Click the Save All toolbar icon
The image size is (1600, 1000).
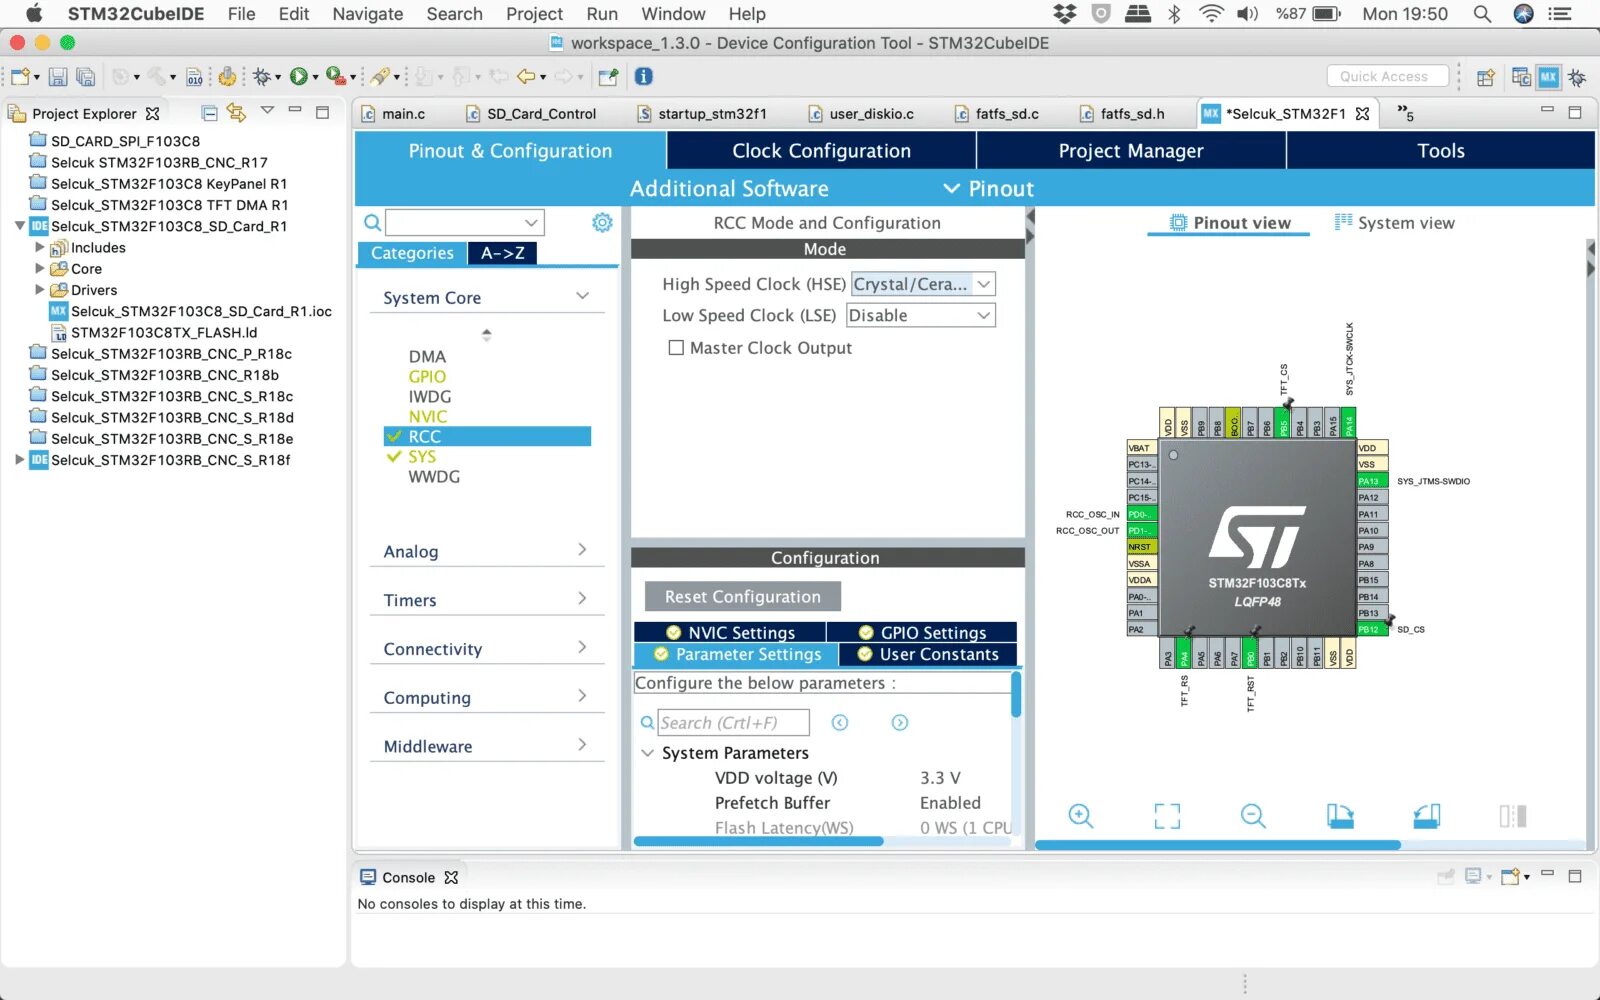pos(86,77)
